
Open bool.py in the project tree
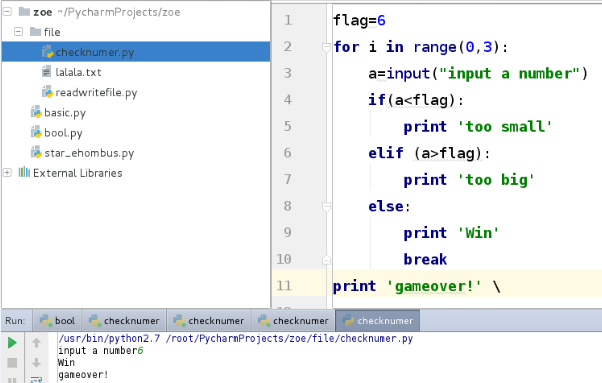coord(63,133)
